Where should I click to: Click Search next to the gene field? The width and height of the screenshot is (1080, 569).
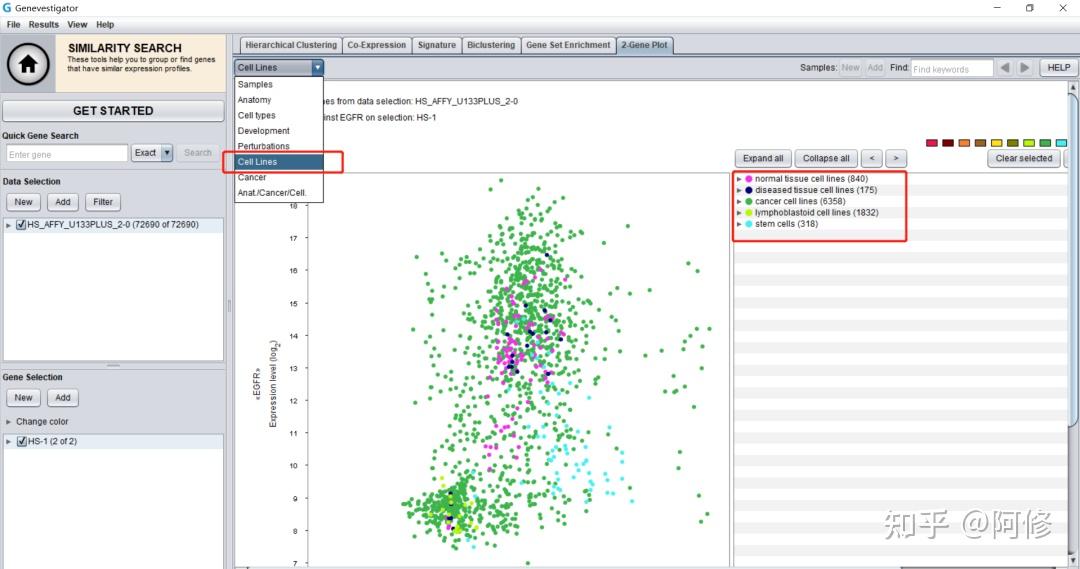pos(198,153)
